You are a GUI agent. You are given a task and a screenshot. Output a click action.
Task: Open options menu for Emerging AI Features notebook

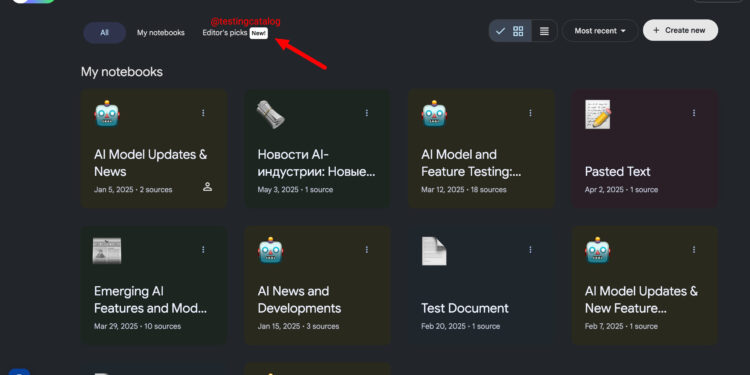[x=203, y=250]
